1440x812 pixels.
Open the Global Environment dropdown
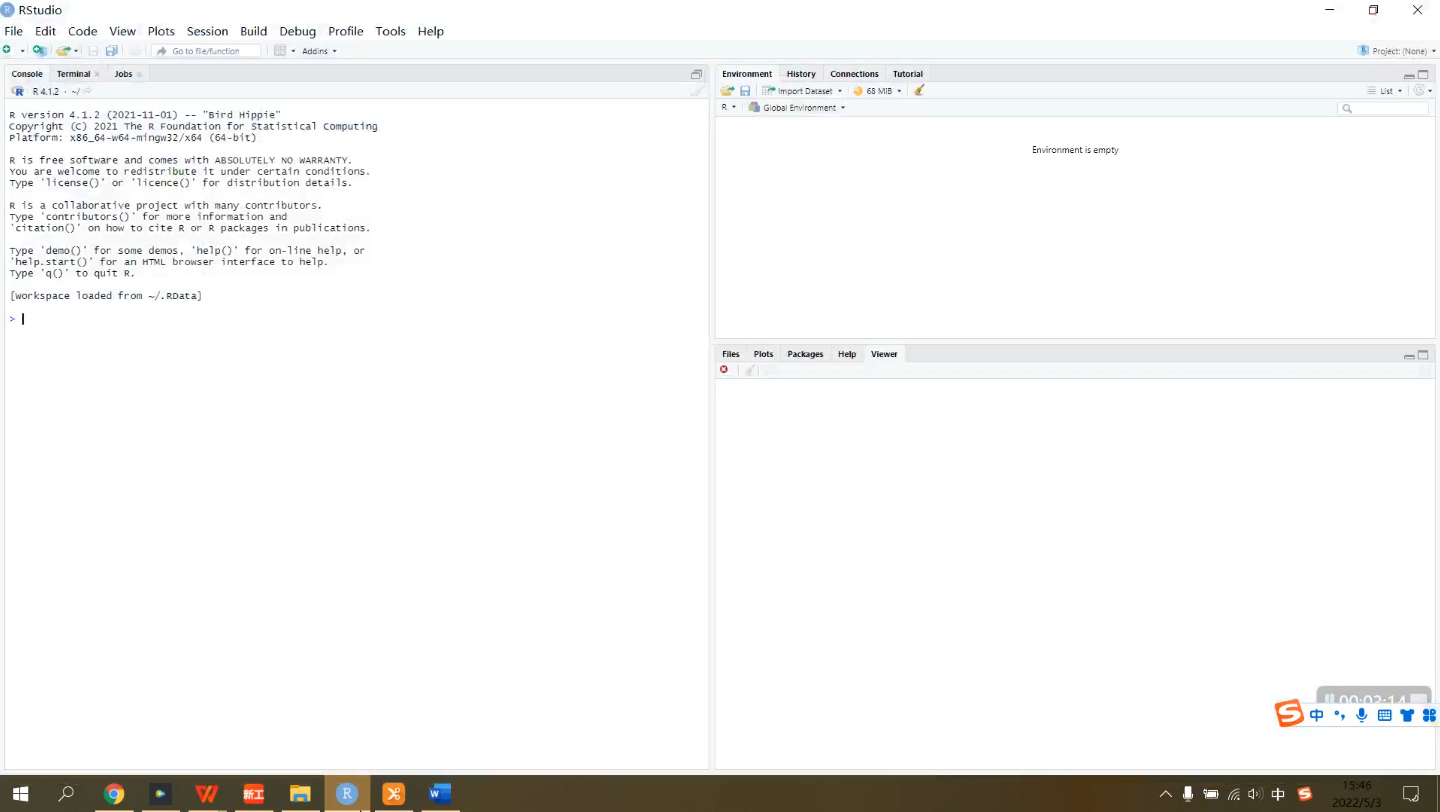[797, 107]
